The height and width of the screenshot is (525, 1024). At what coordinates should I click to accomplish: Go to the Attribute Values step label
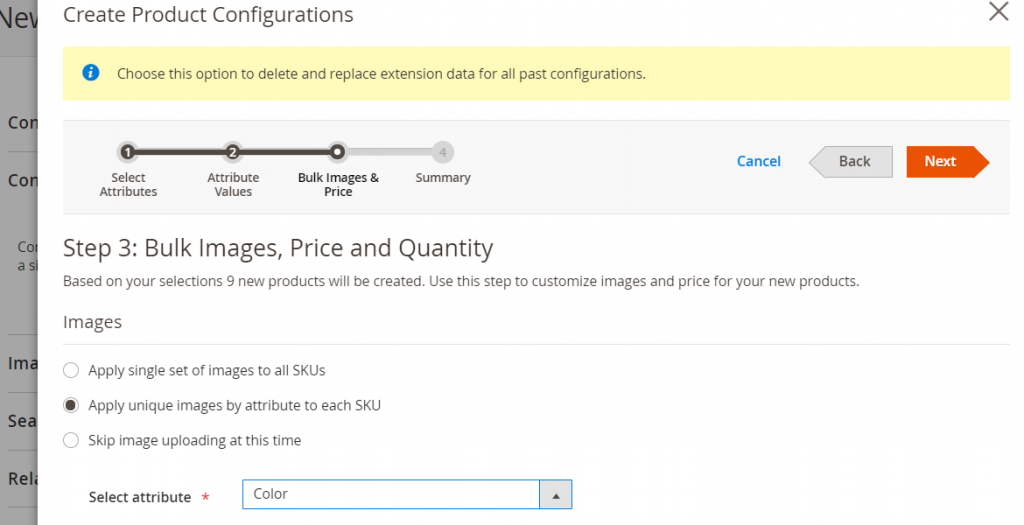point(233,185)
